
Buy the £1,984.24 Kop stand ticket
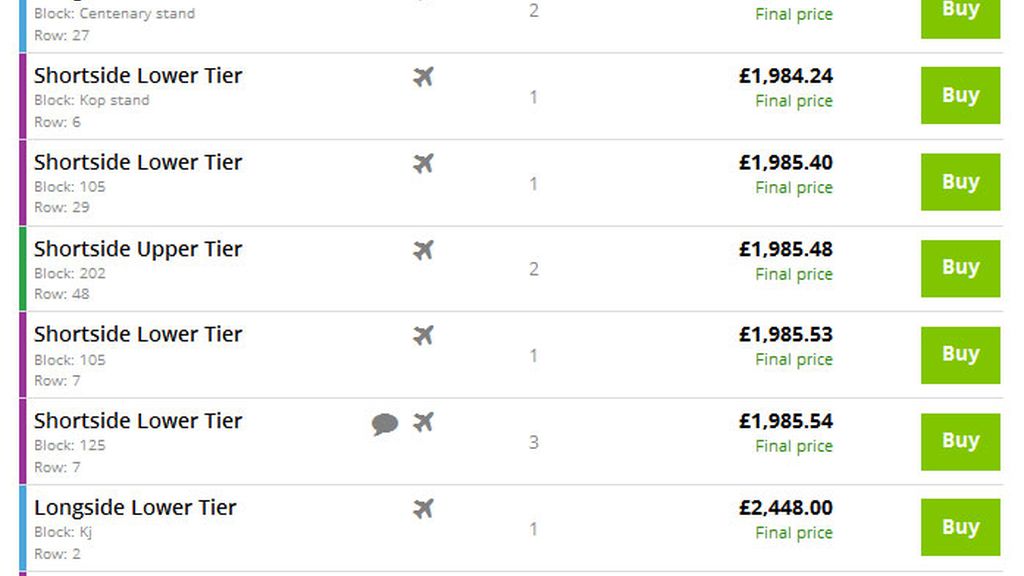(960, 95)
